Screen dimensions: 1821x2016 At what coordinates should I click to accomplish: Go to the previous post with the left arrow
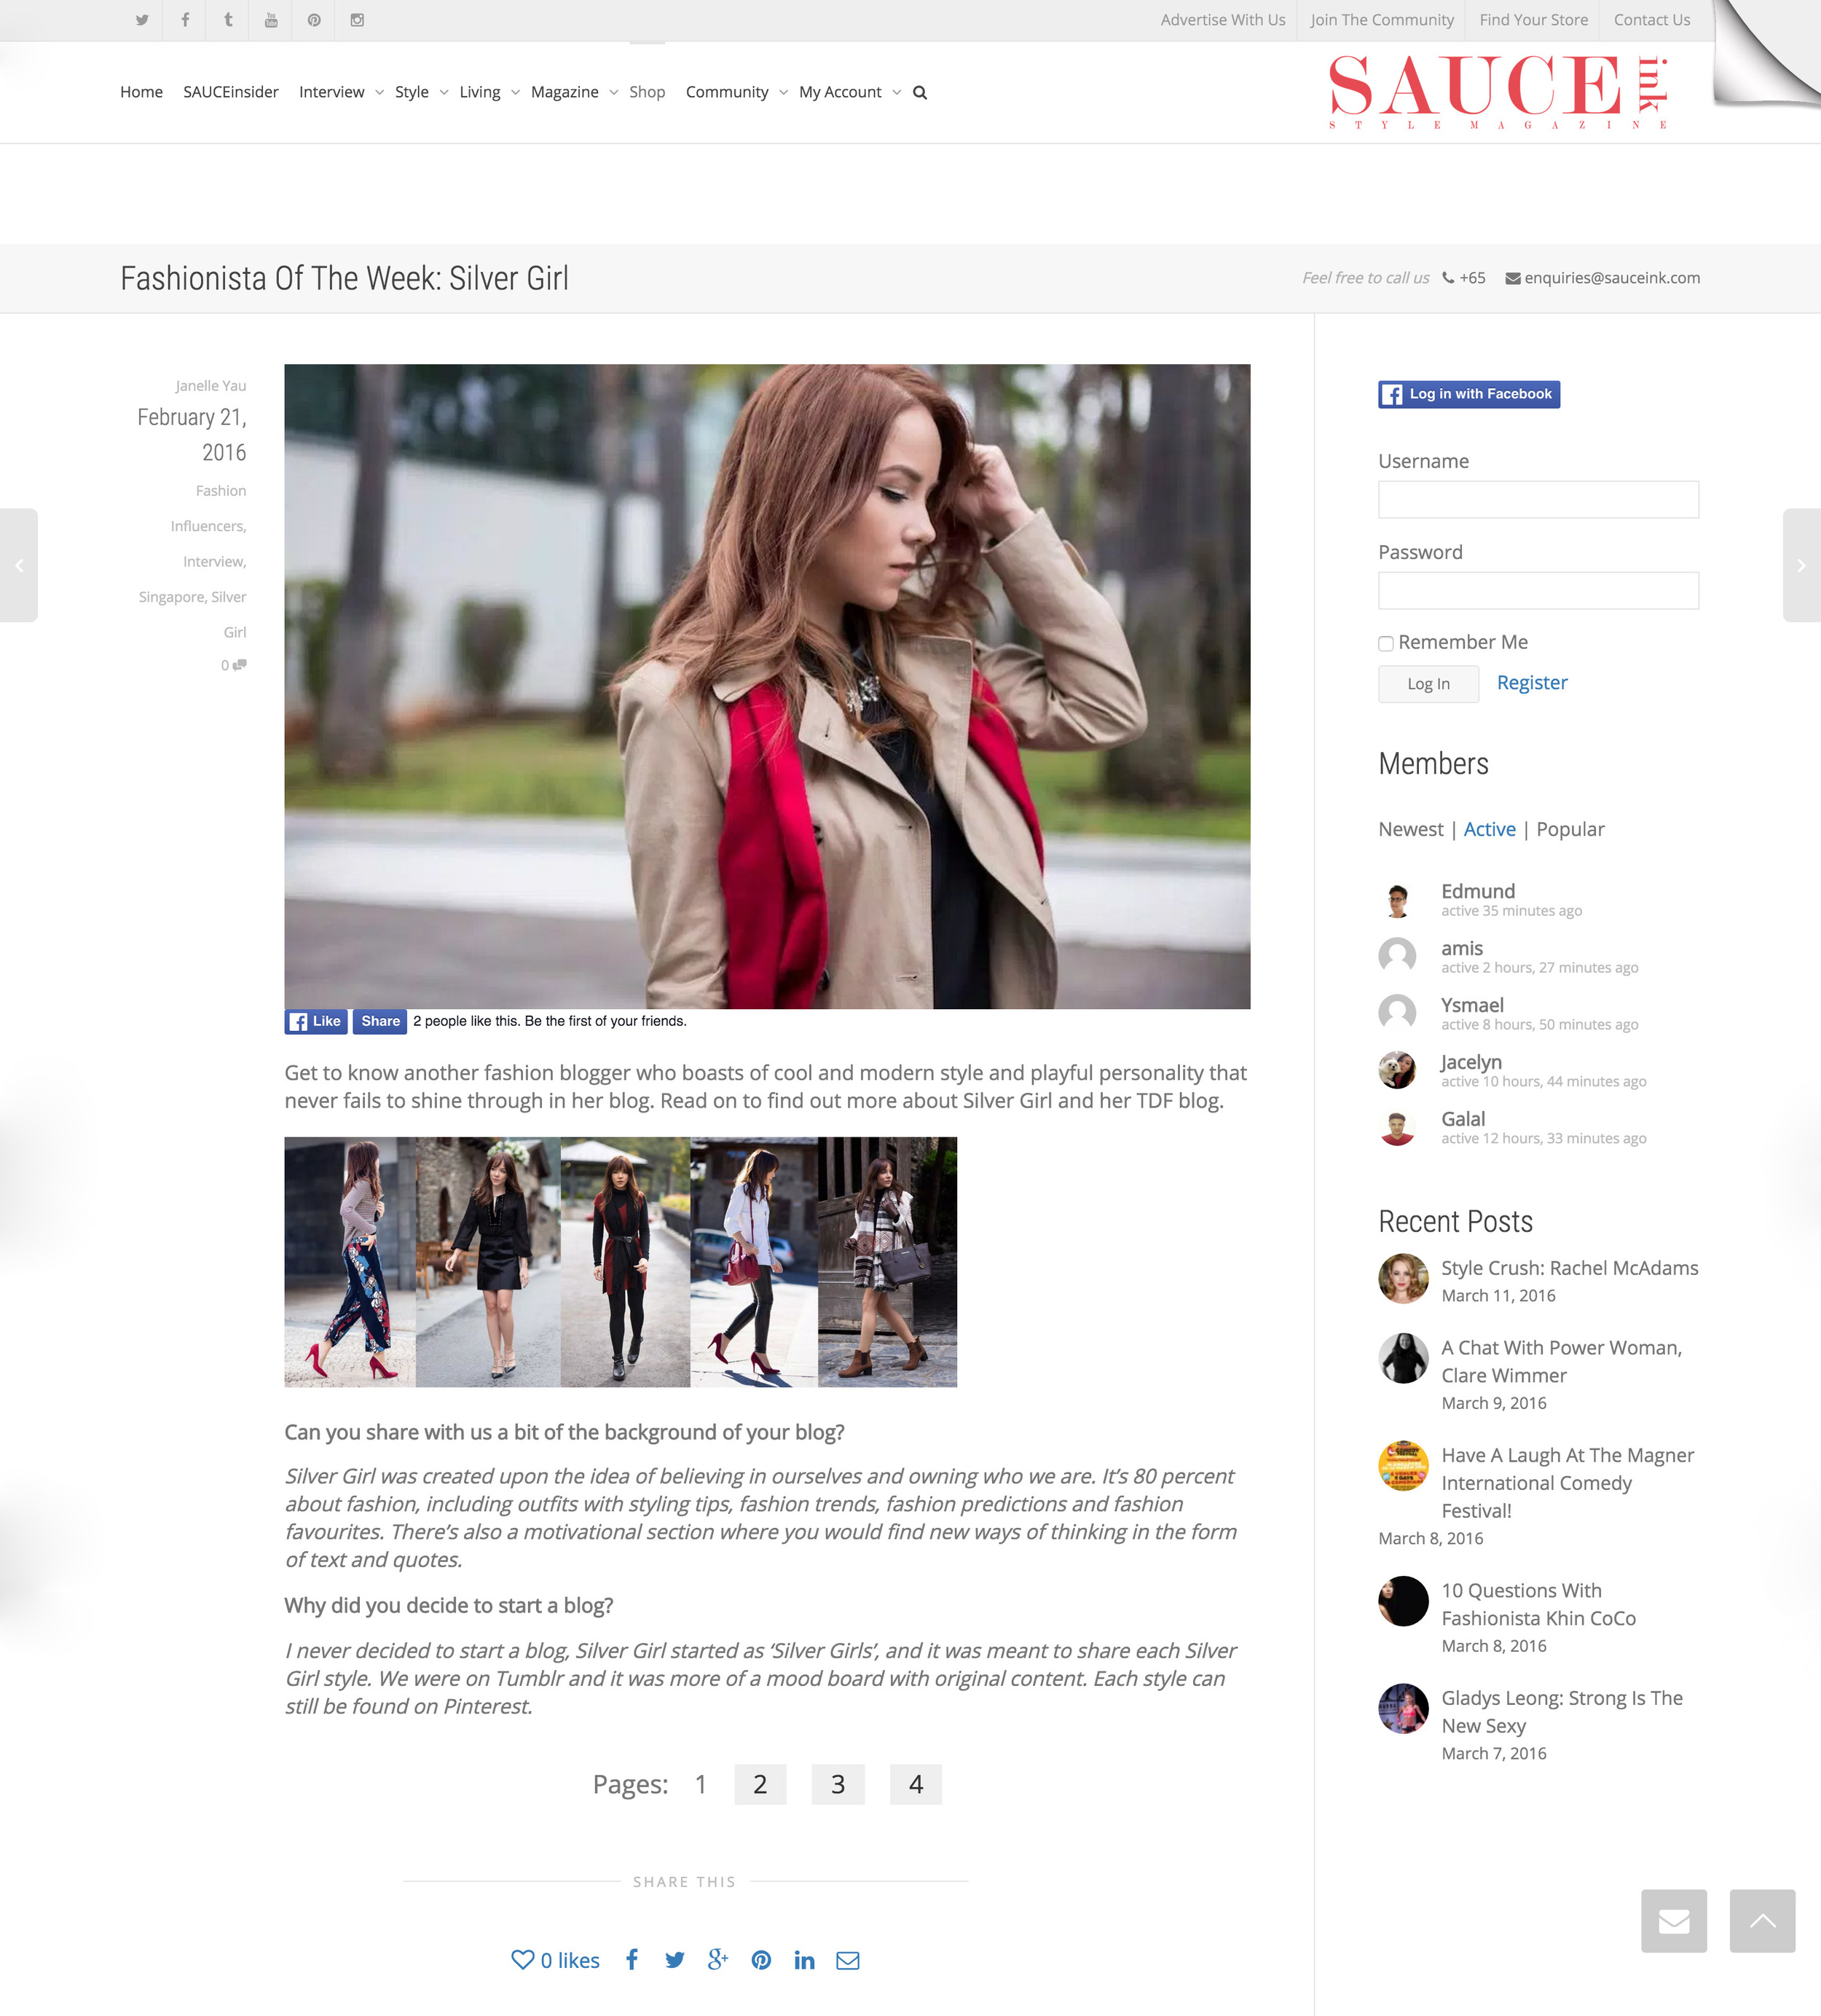click(18, 565)
